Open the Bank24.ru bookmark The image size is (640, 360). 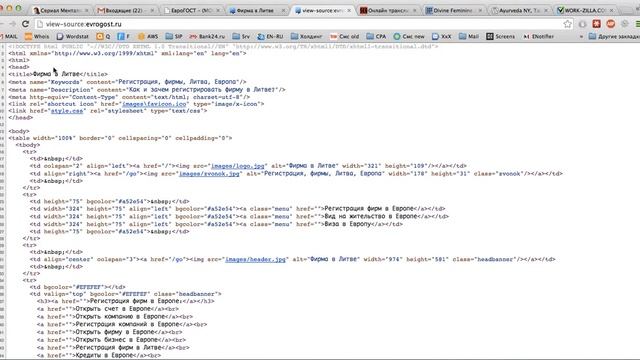207,36
